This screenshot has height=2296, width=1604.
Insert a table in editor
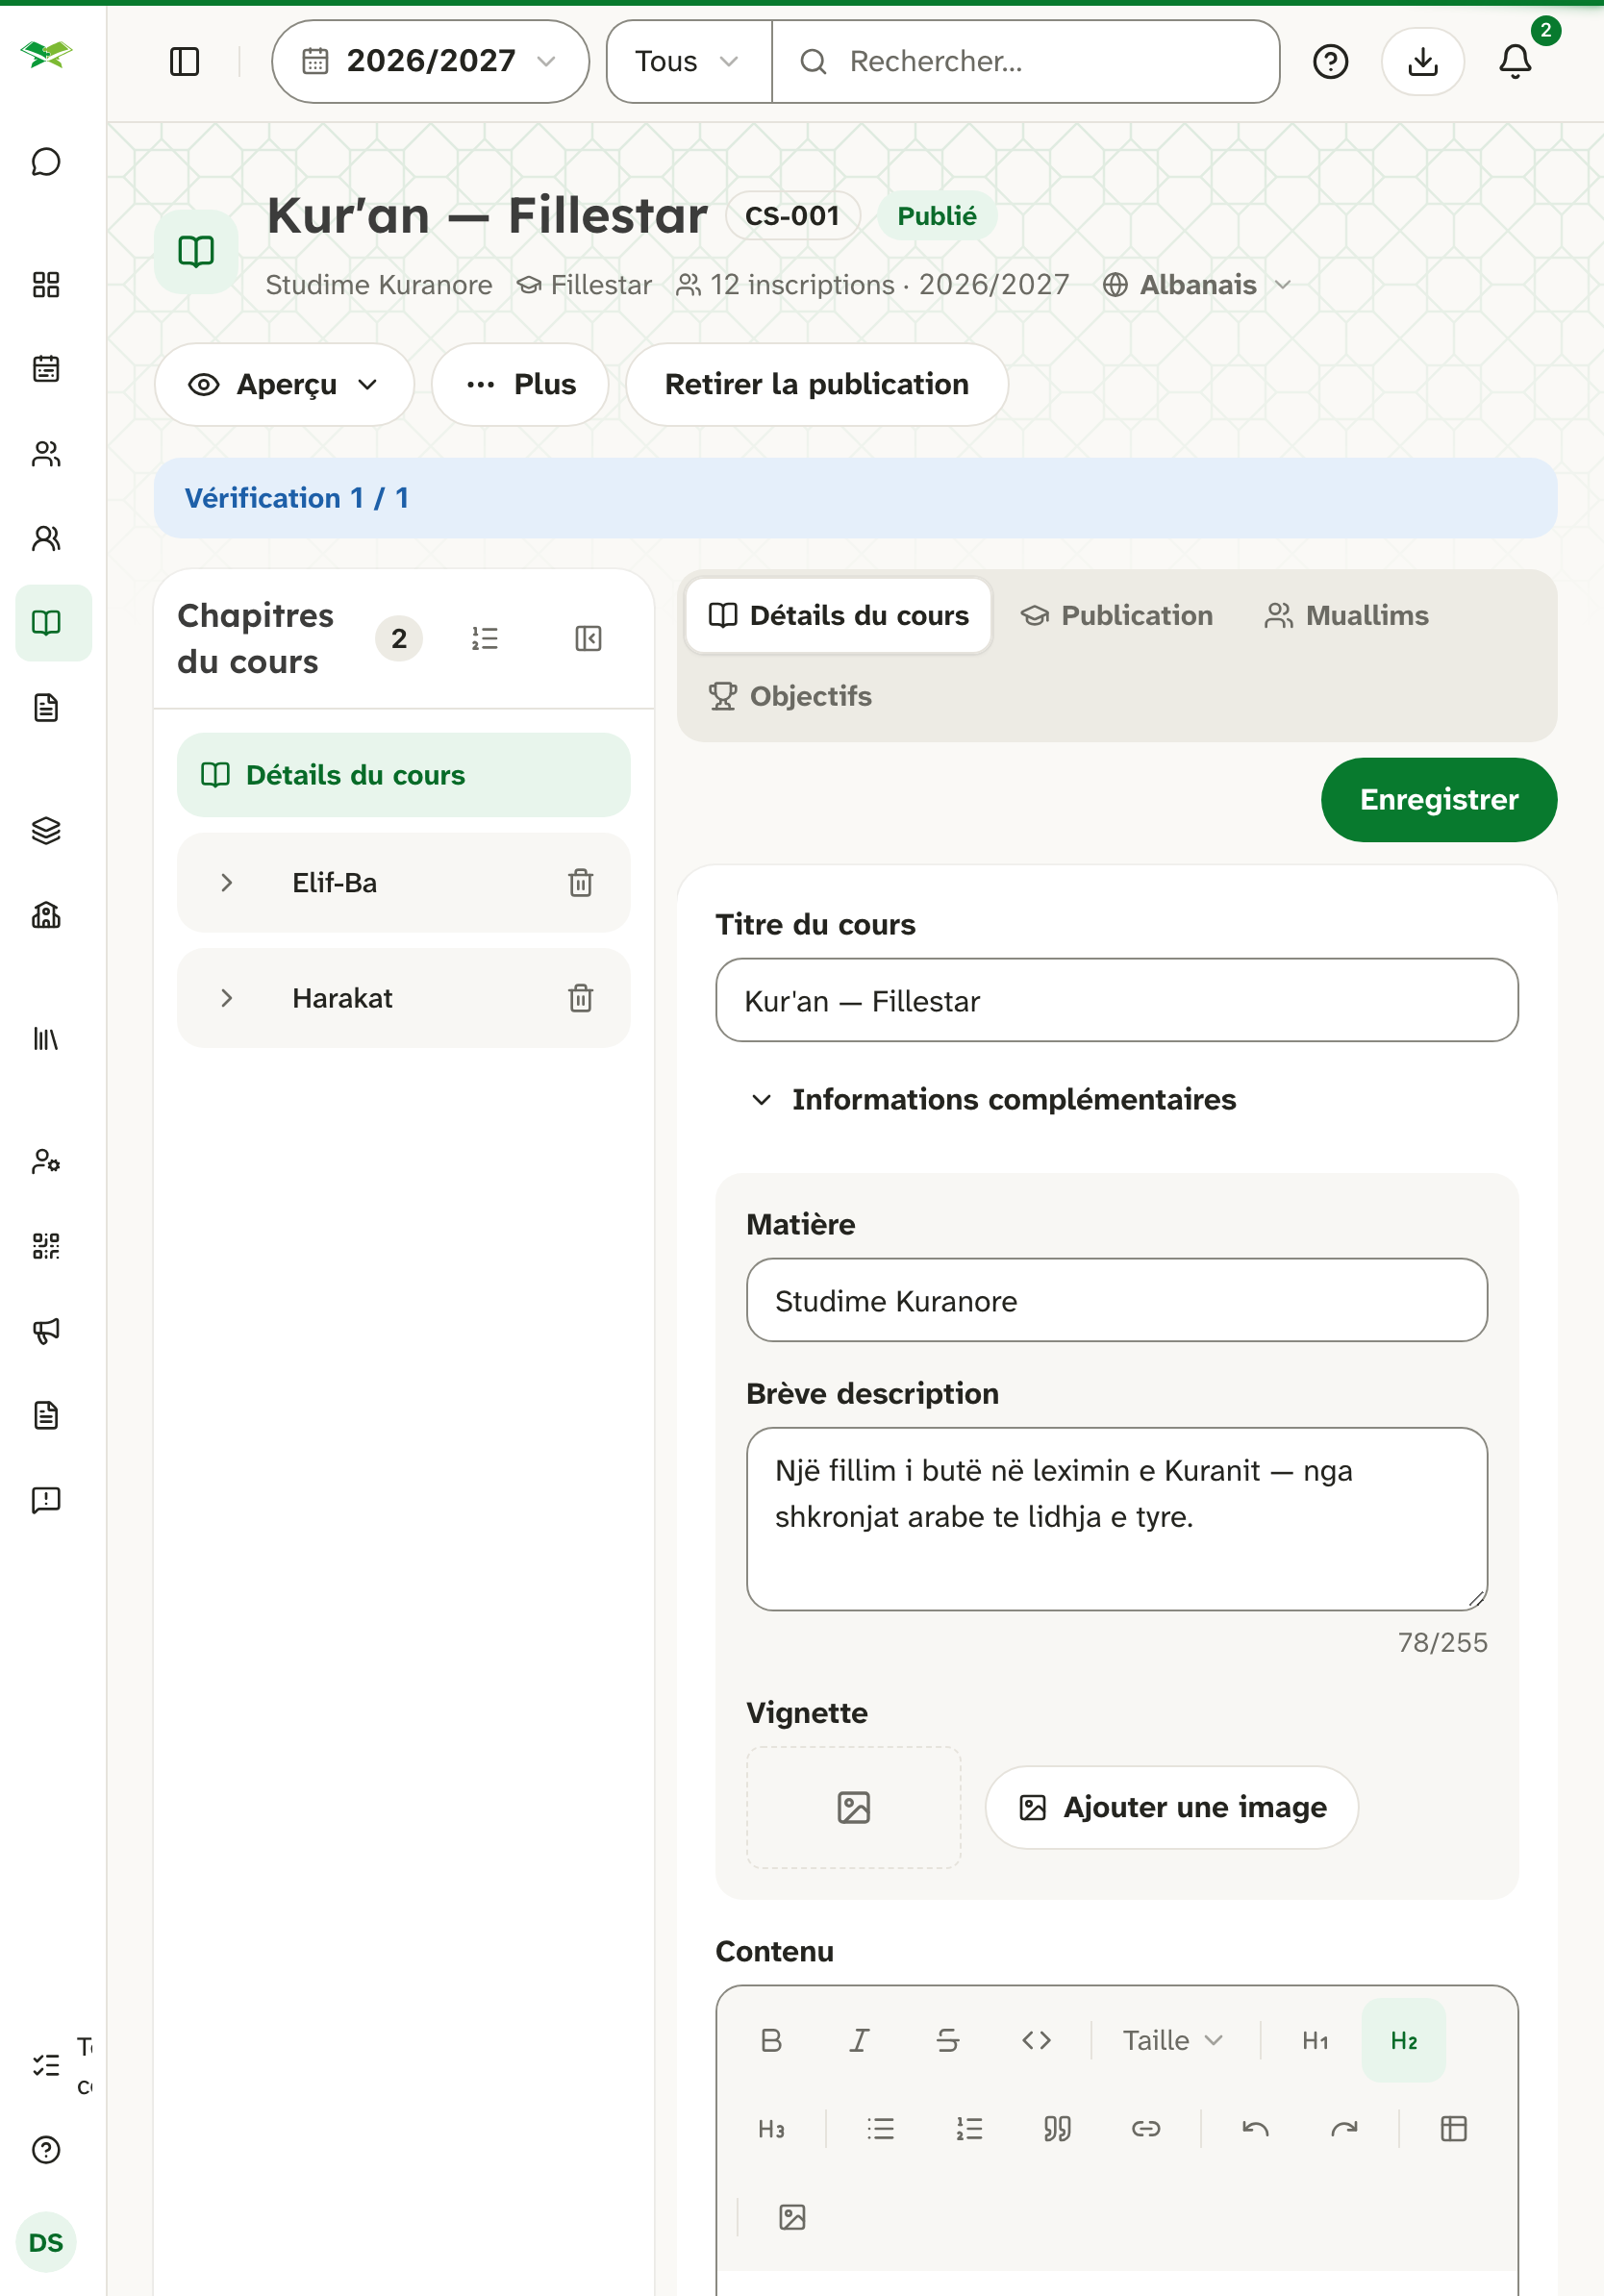pyautogui.click(x=1453, y=2129)
